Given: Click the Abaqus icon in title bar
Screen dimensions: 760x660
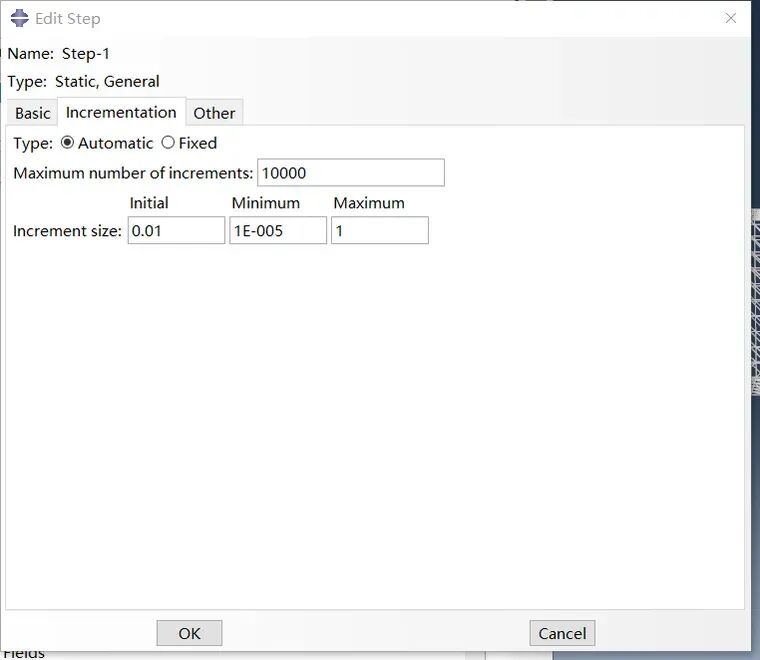Looking at the screenshot, I should (x=19, y=18).
